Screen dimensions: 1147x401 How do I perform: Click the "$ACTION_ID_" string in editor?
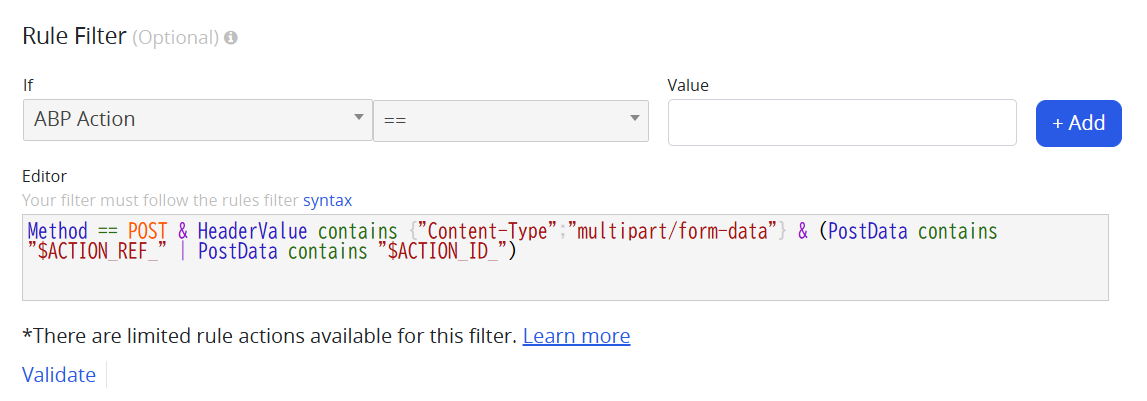coord(443,252)
